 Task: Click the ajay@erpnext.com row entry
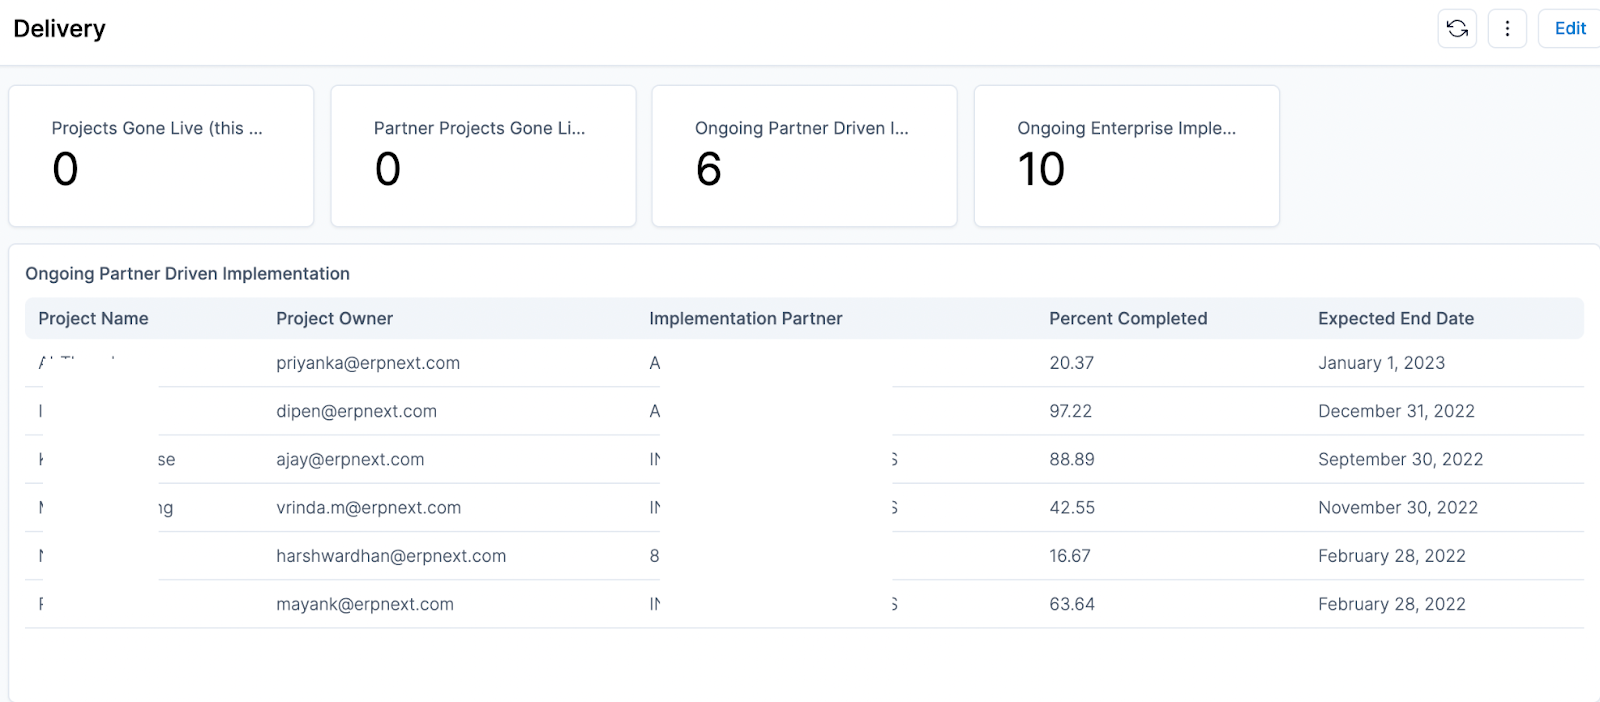(350, 460)
